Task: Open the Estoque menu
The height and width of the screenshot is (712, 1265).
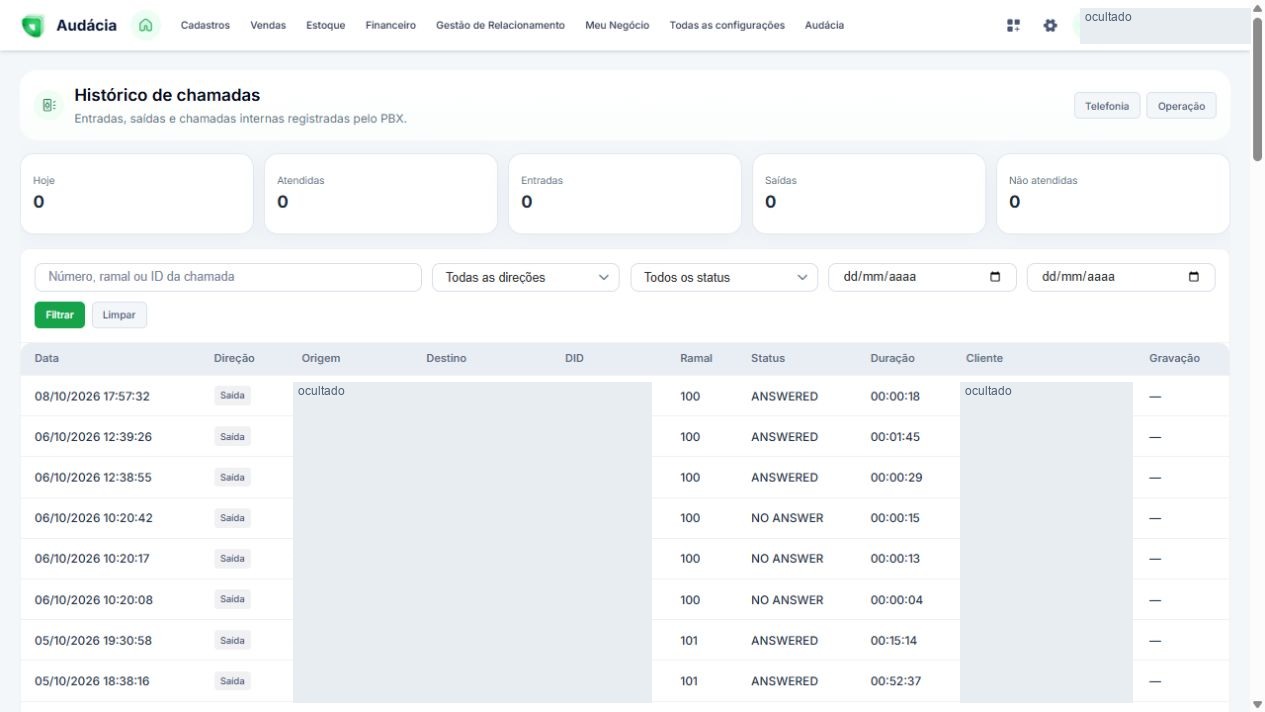Action: [x=326, y=26]
